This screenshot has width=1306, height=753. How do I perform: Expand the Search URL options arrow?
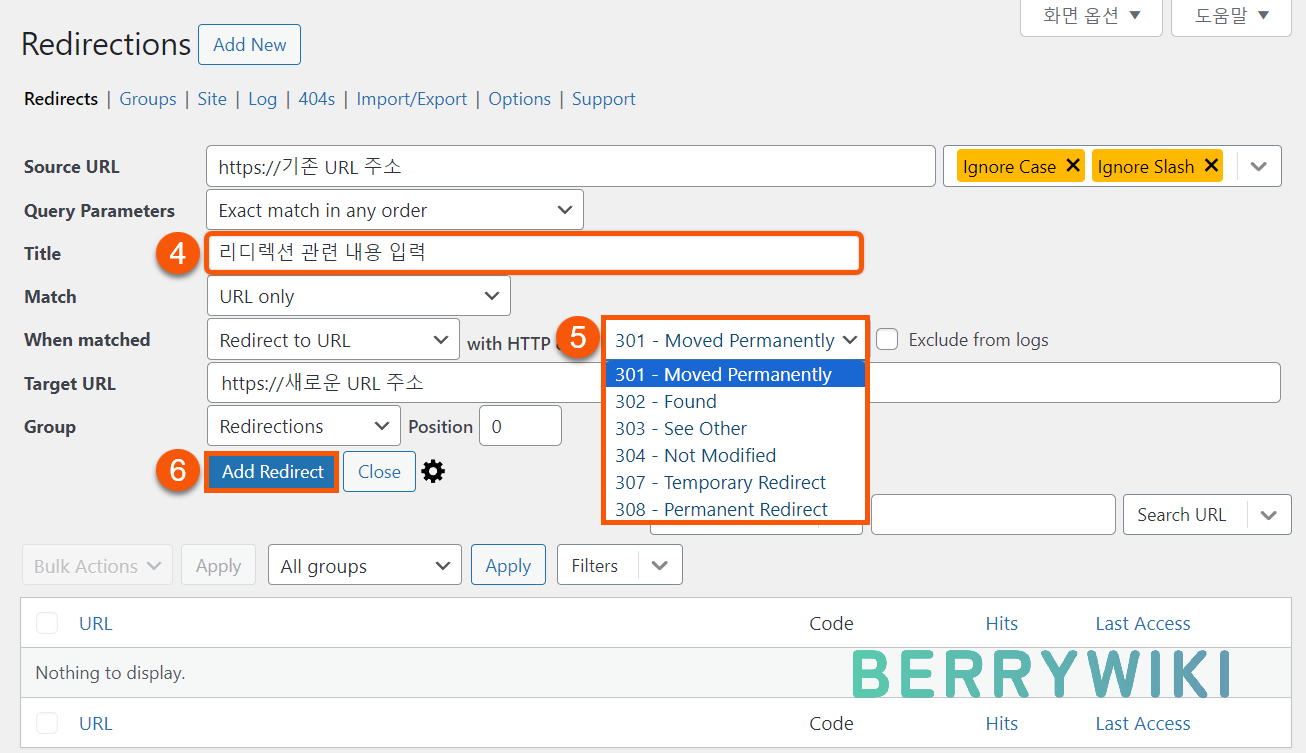[1269, 515]
